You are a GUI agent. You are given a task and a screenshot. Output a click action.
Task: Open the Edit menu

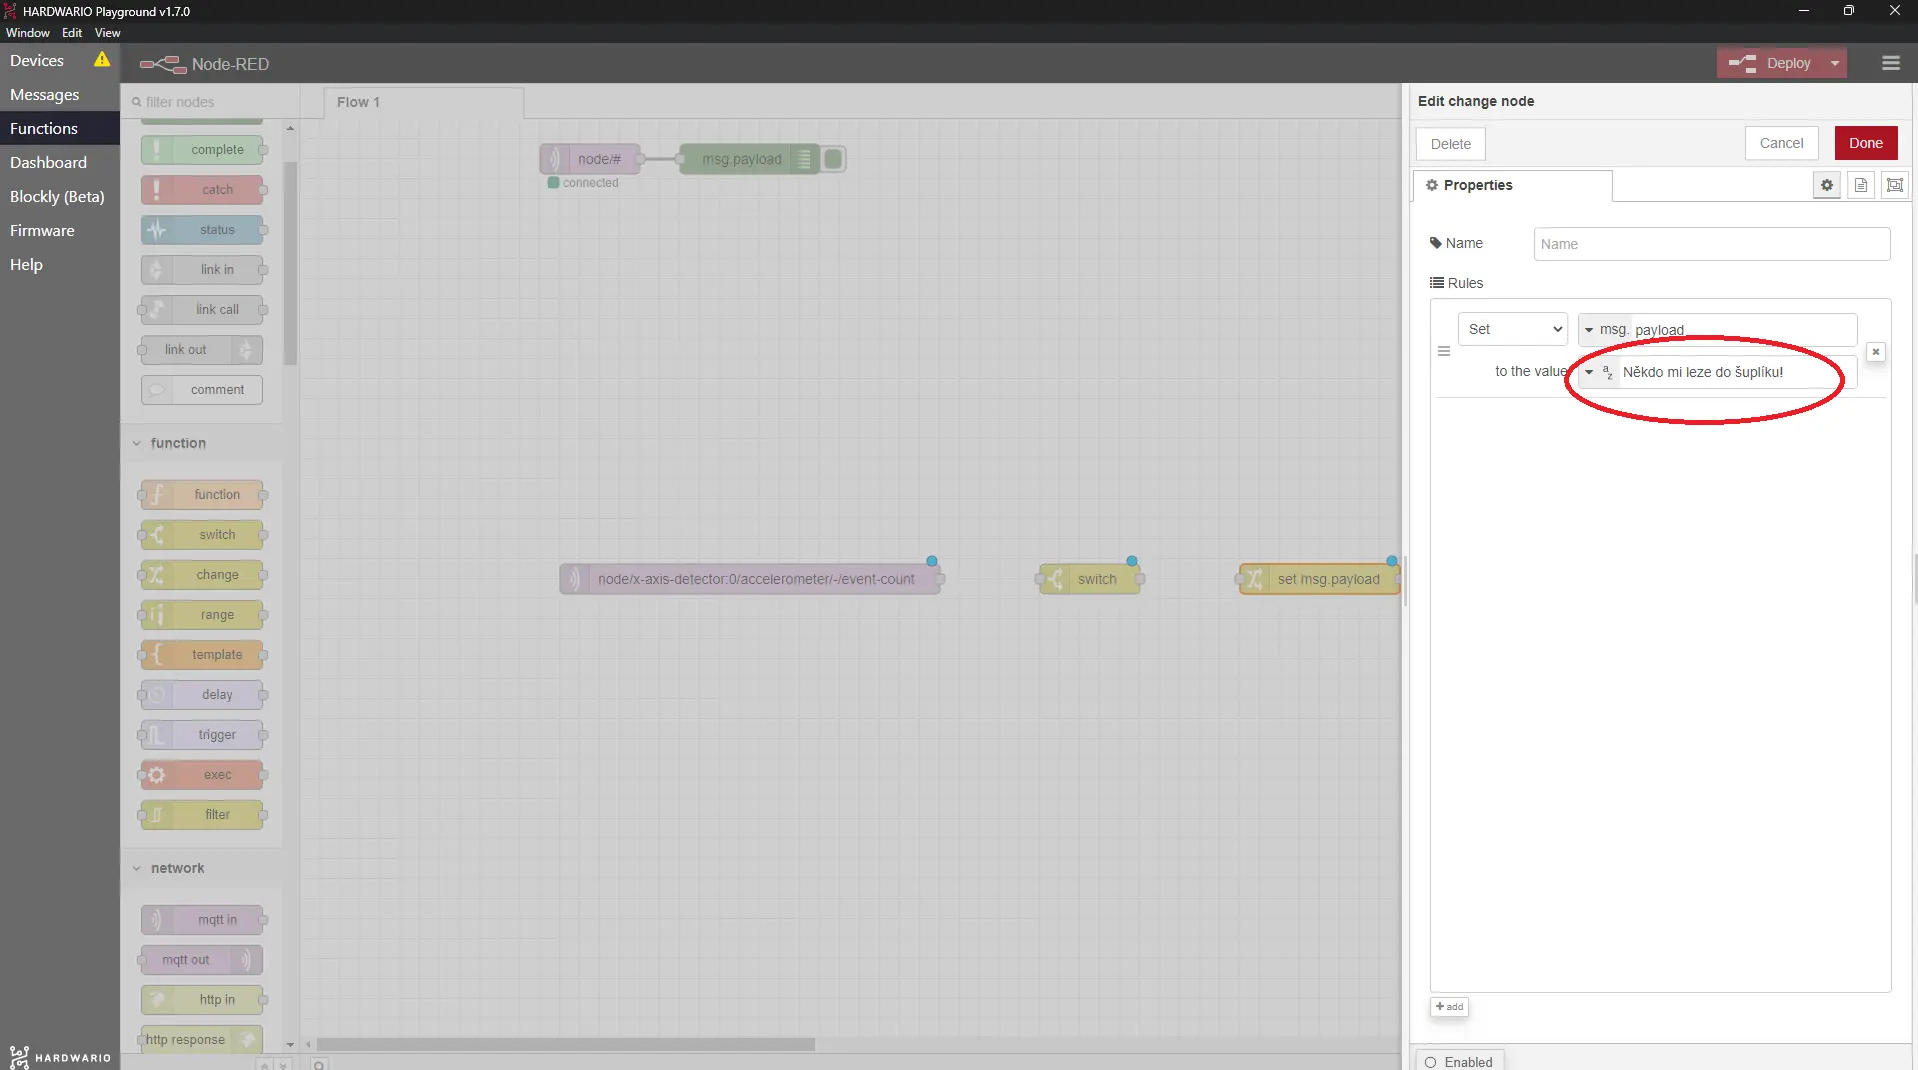[72, 33]
